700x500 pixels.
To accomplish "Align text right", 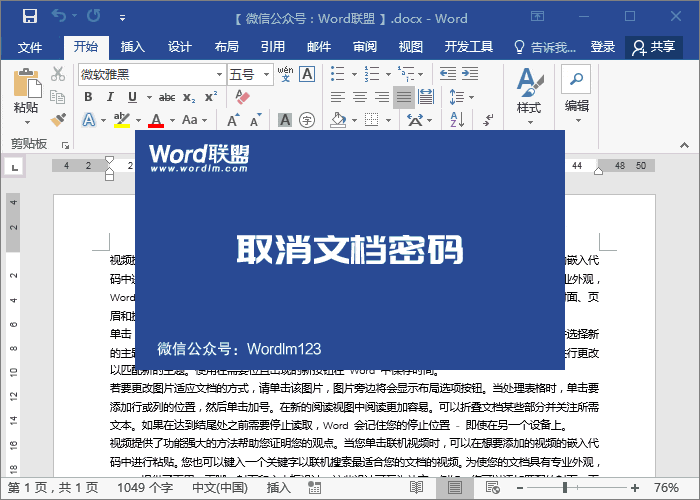I will 382,97.
